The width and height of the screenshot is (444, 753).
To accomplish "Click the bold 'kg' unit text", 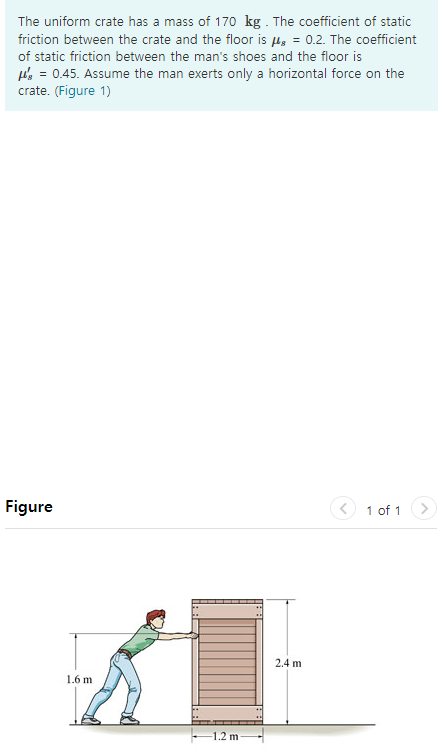I will [x=253, y=22].
